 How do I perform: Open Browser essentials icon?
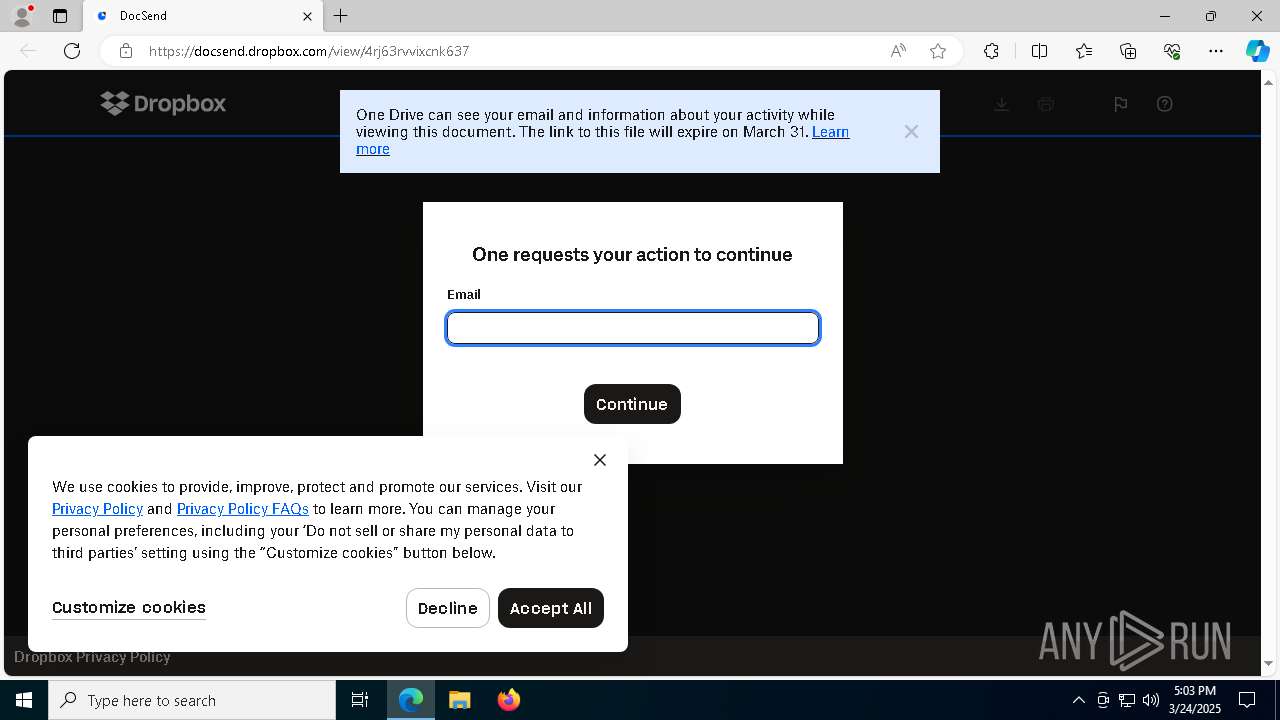click(1172, 51)
